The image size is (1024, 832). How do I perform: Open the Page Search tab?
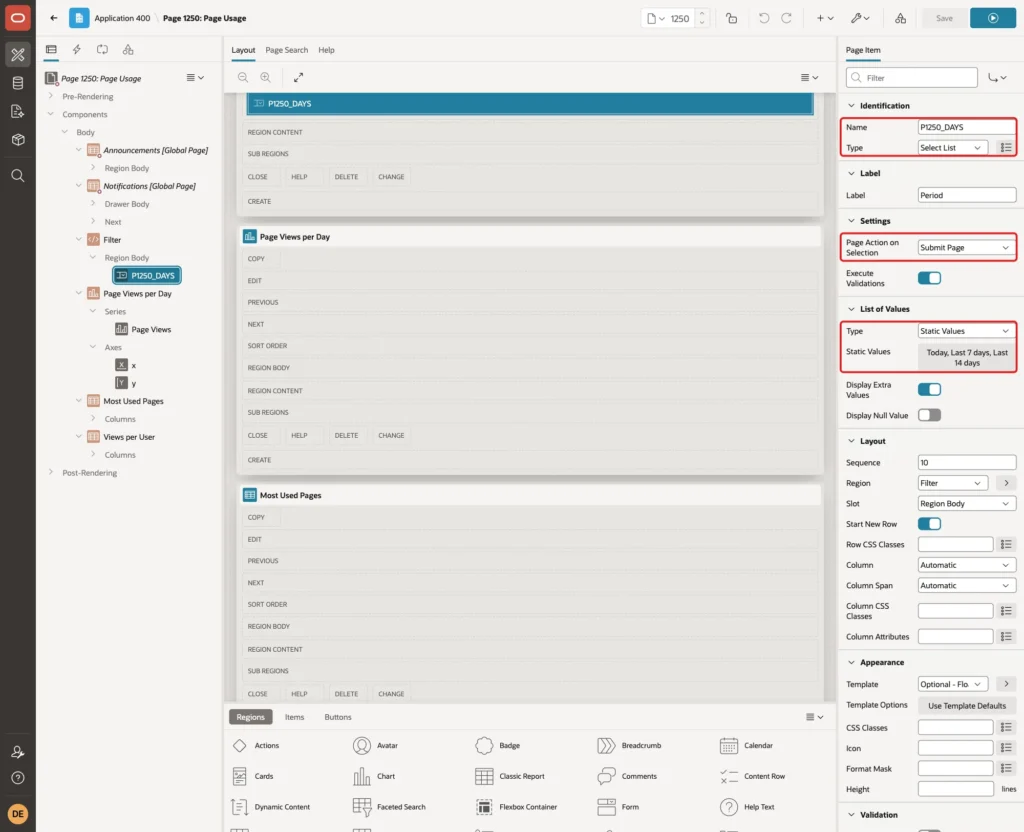tap(286, 50)
